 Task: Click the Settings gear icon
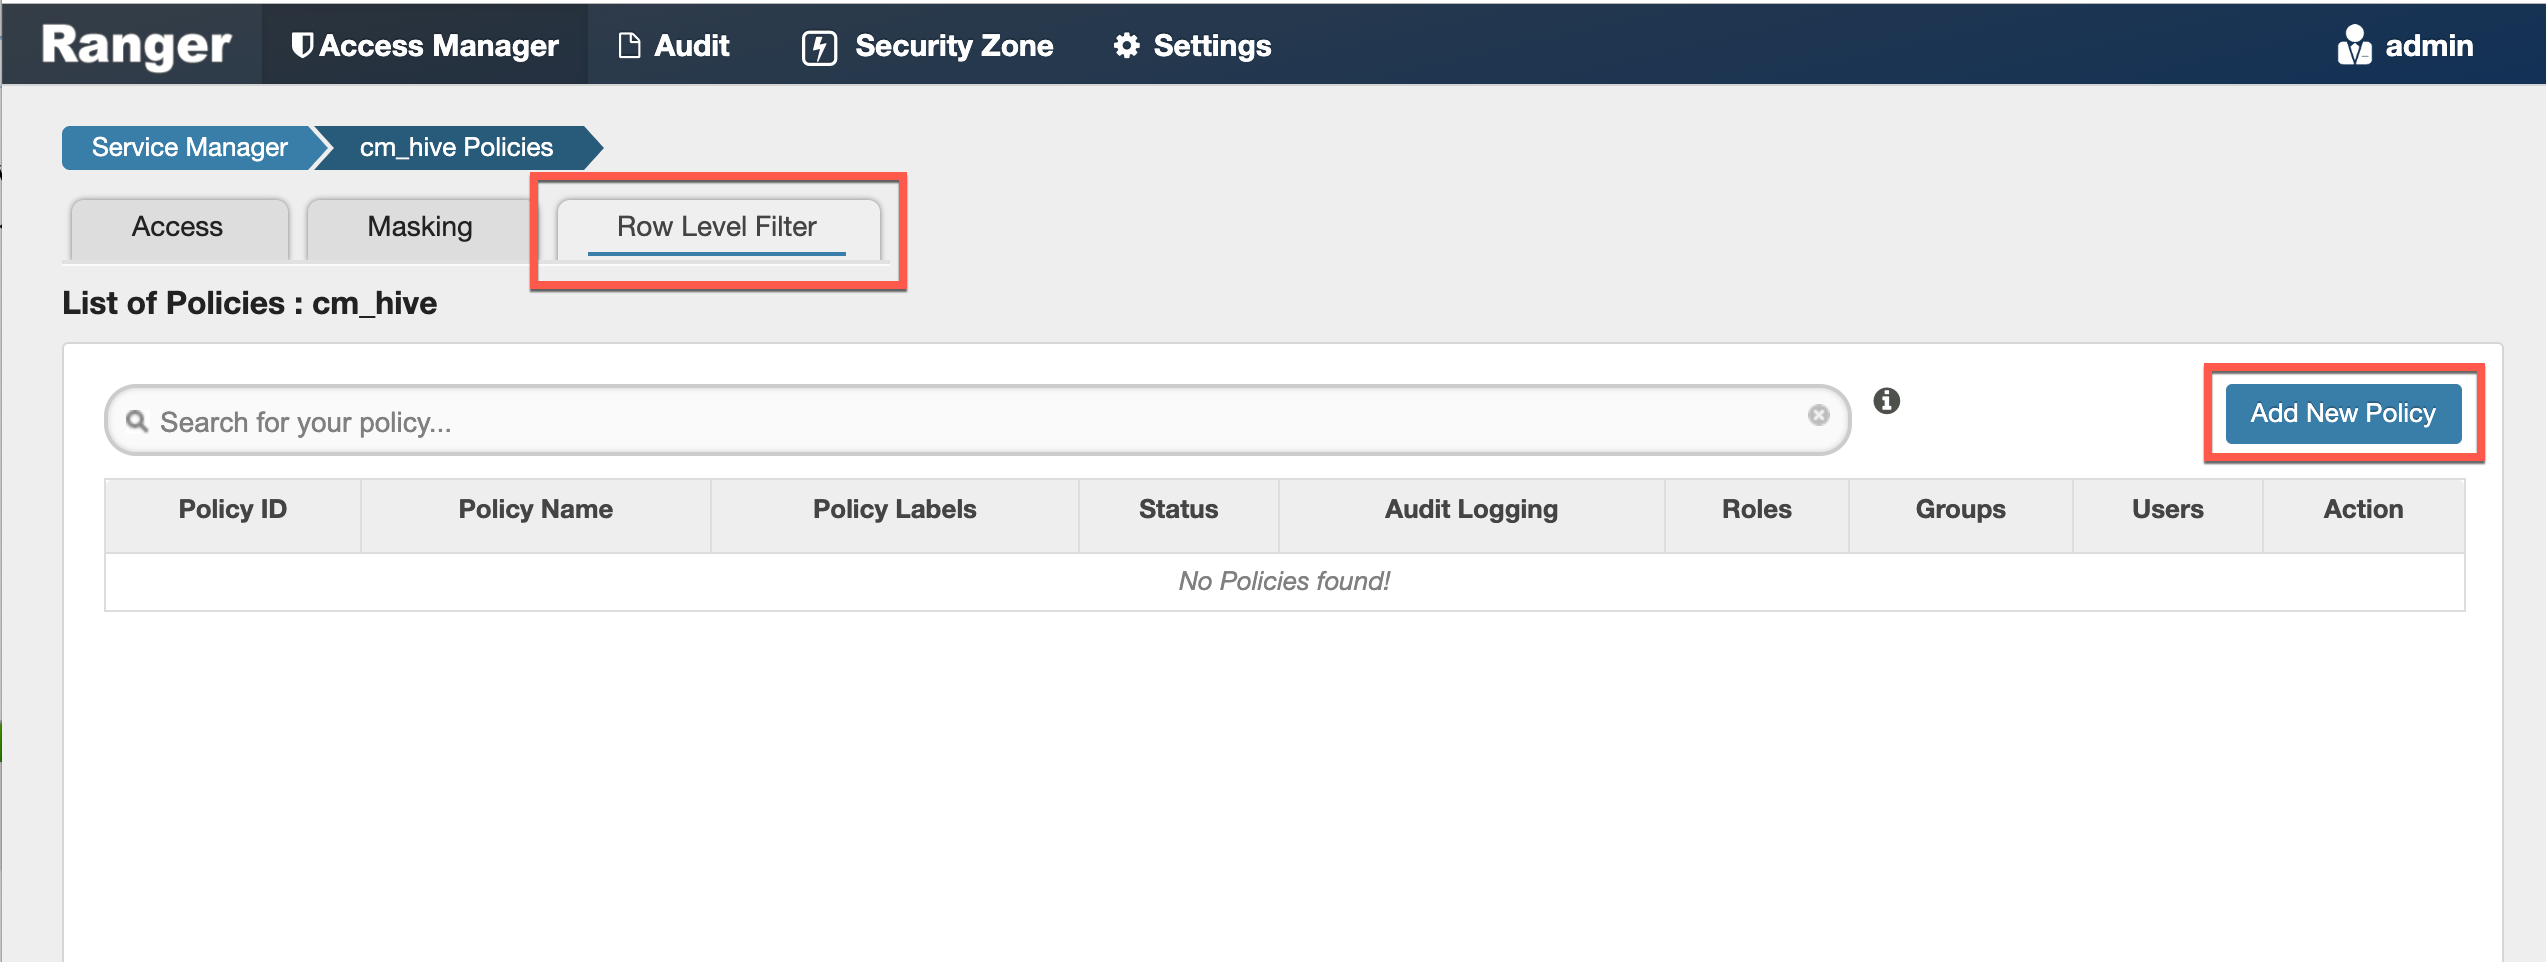point(1126,46)
